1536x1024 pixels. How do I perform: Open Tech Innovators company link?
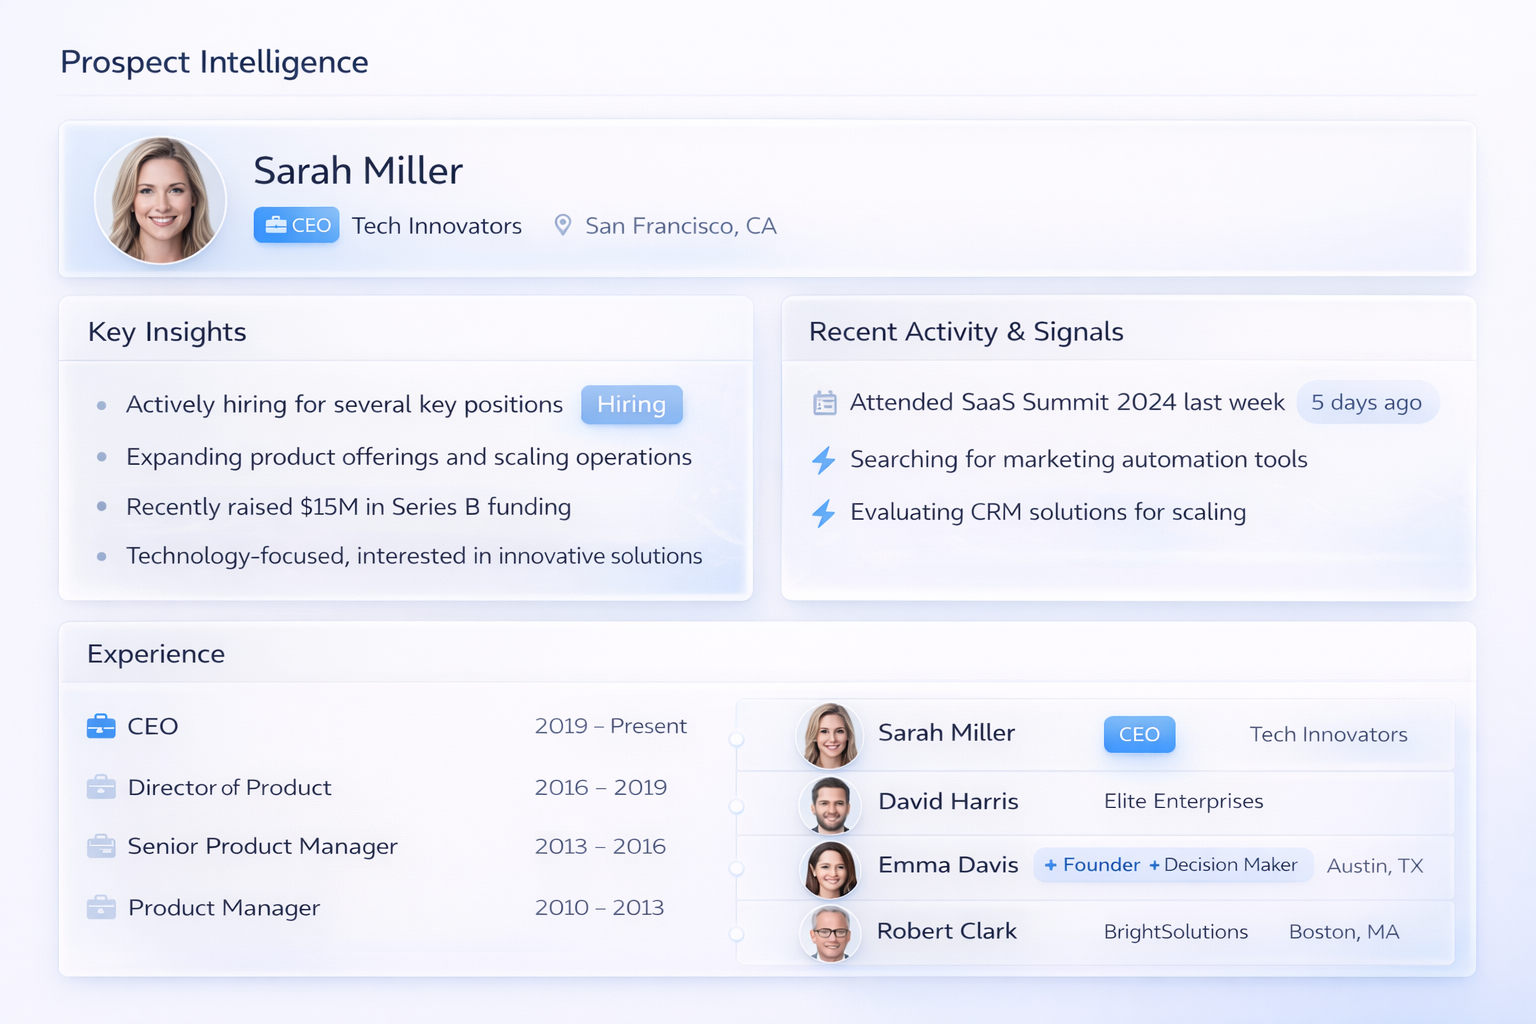tap(437, 225)
